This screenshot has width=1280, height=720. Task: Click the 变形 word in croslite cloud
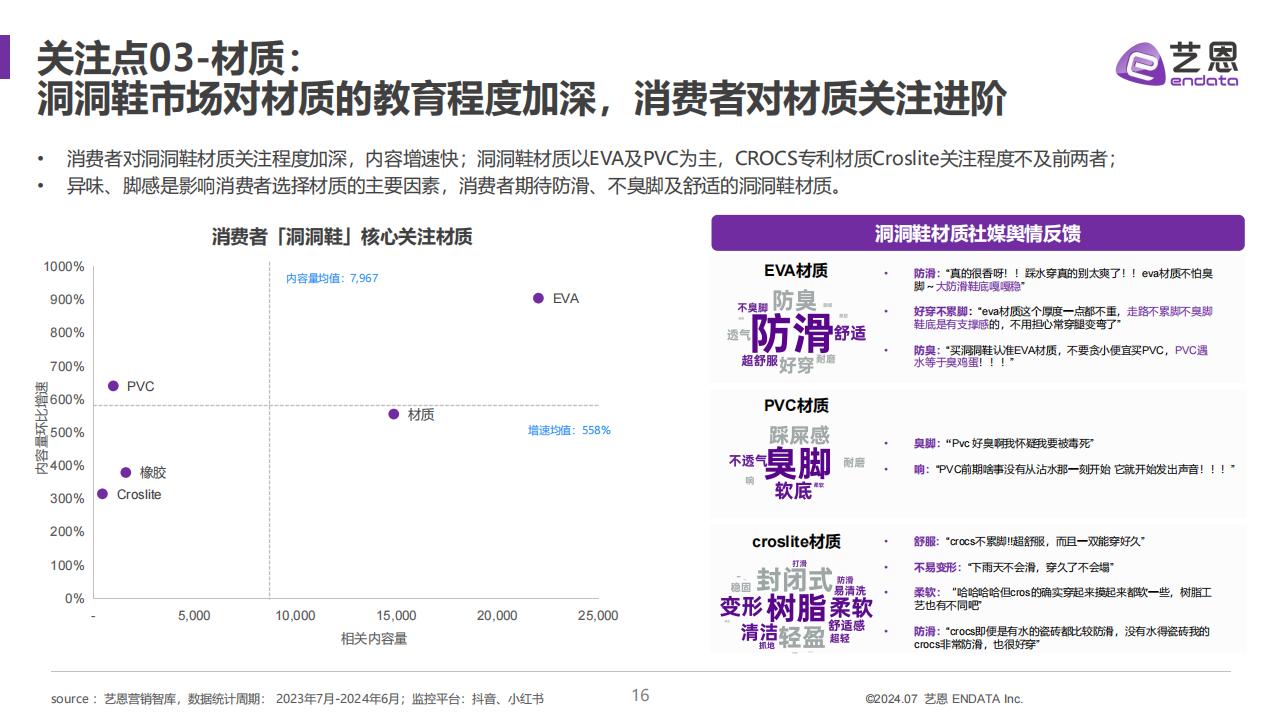click(x=741, y=607)
